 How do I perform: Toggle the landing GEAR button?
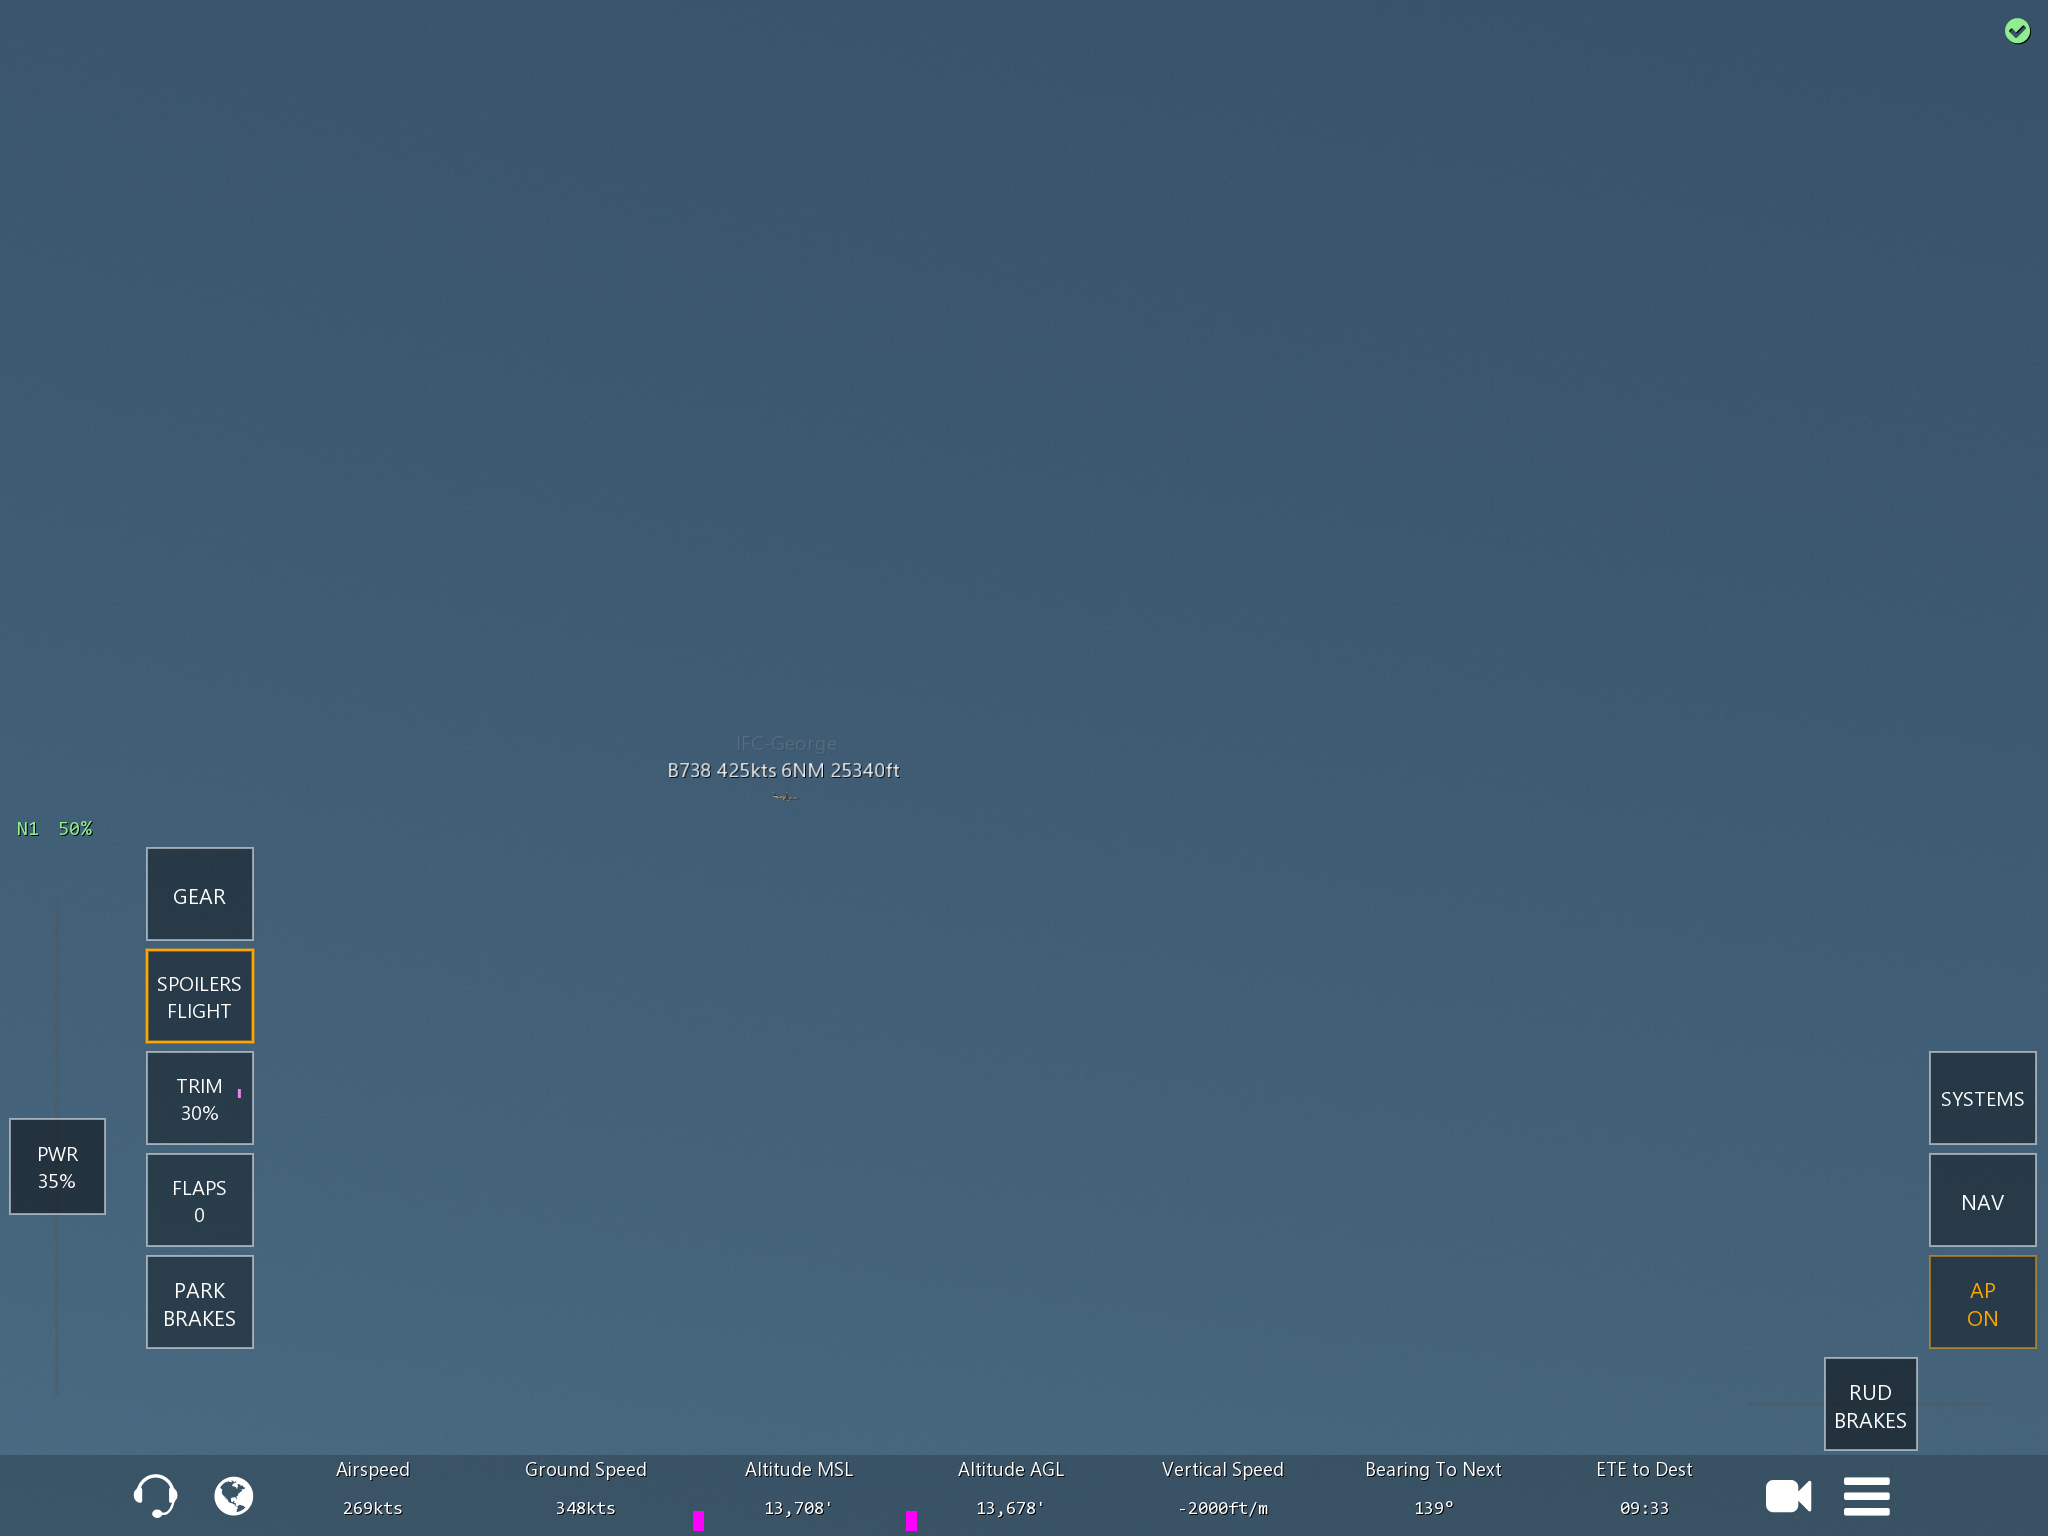199,895
